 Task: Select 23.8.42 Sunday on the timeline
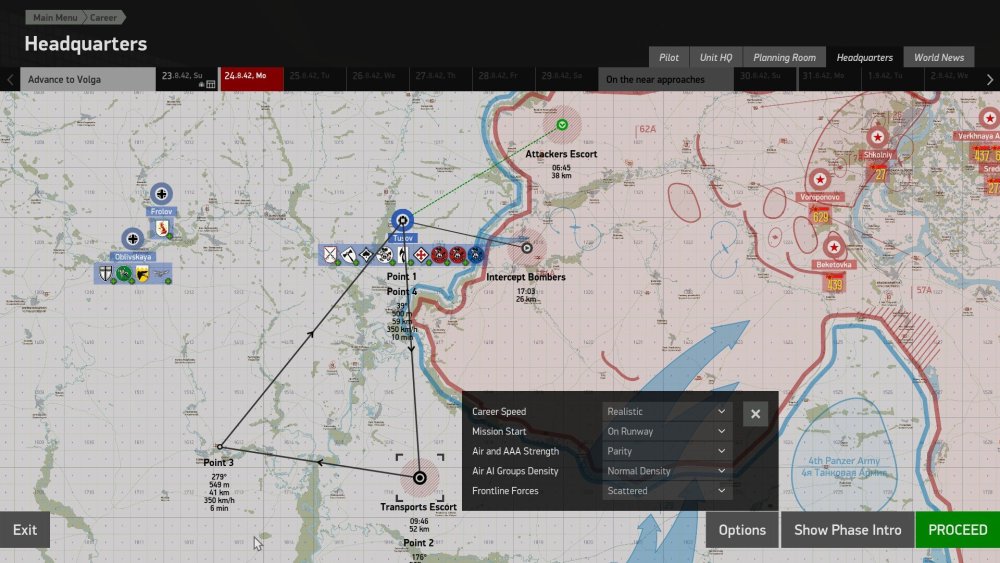click(187, 76)
